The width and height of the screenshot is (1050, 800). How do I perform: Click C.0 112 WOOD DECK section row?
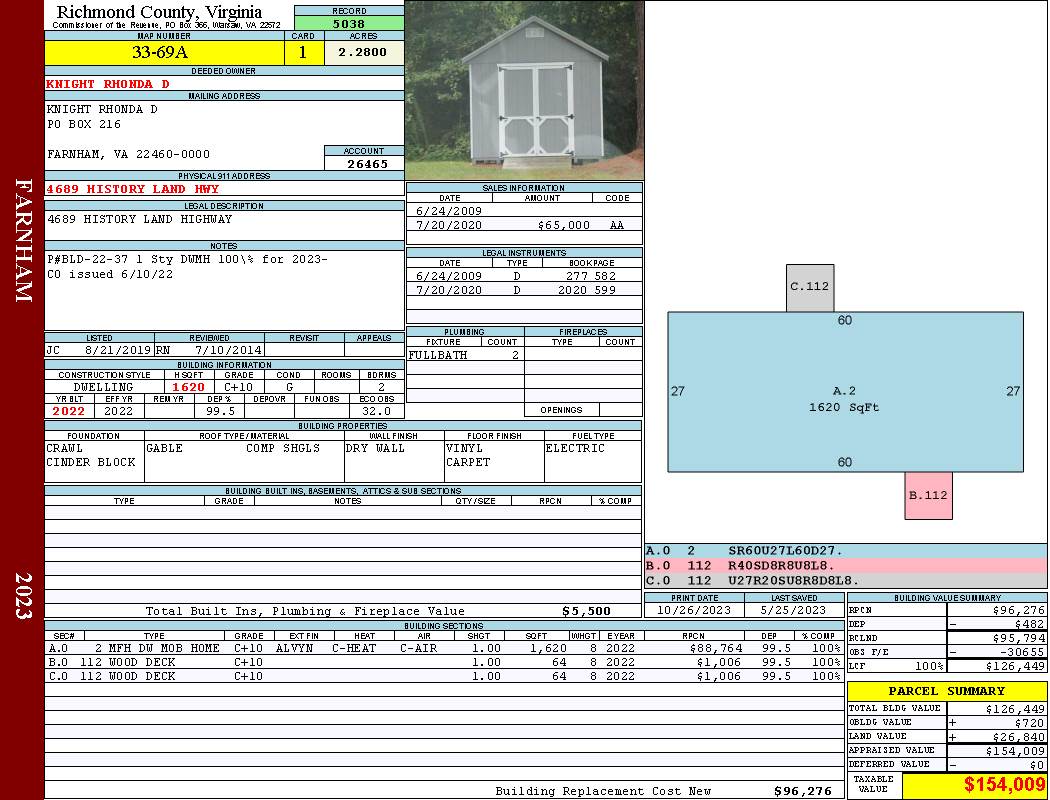point(445,676)
